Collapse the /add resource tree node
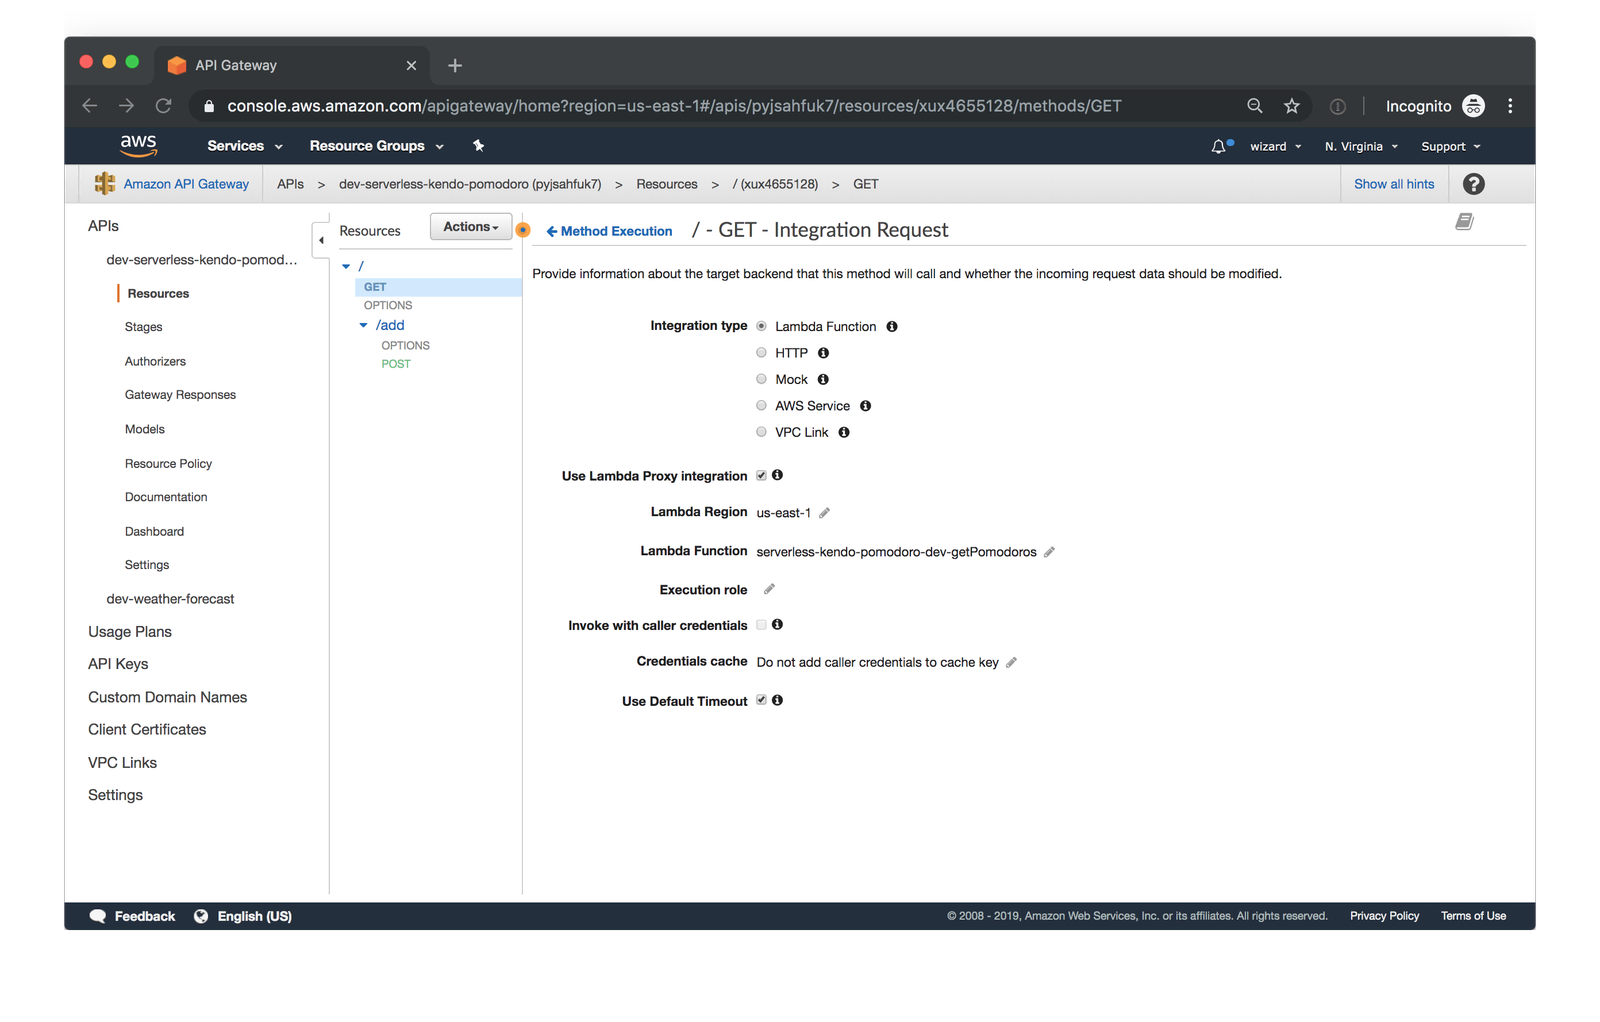The height and width of the screenshot is (1022, 1600). (x=364, y=326)
